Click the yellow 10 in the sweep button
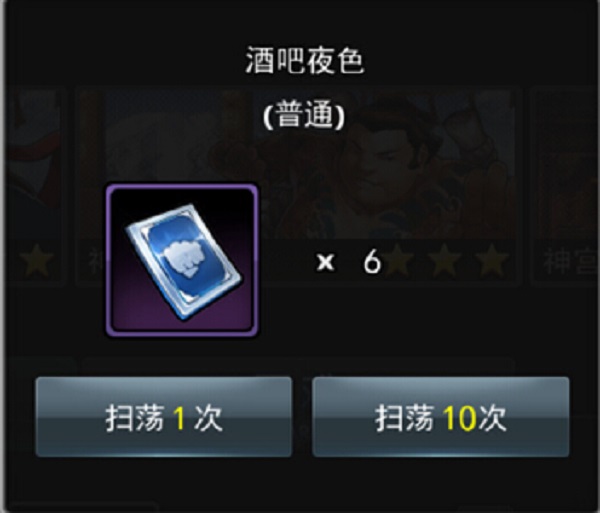 459,419
